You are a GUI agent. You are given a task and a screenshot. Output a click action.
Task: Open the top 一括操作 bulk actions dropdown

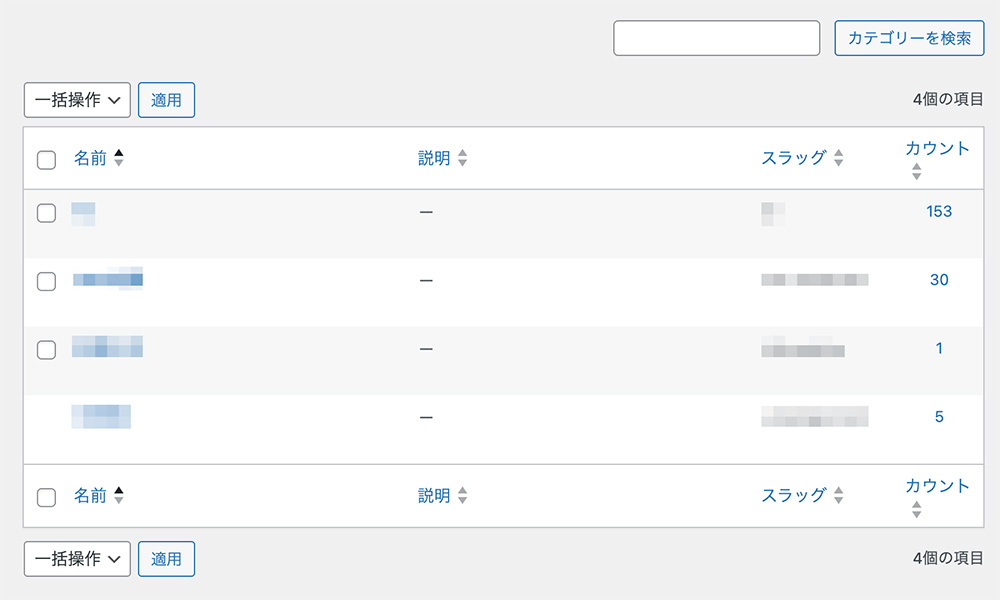tap(77, 100)
